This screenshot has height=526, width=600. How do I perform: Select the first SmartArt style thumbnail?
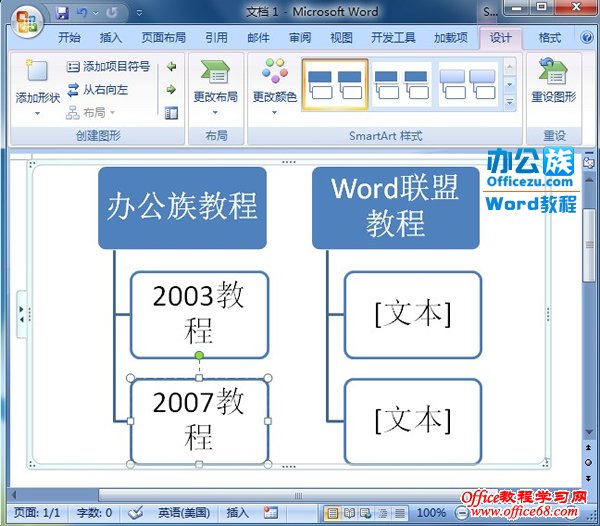(x=335, y=84)
